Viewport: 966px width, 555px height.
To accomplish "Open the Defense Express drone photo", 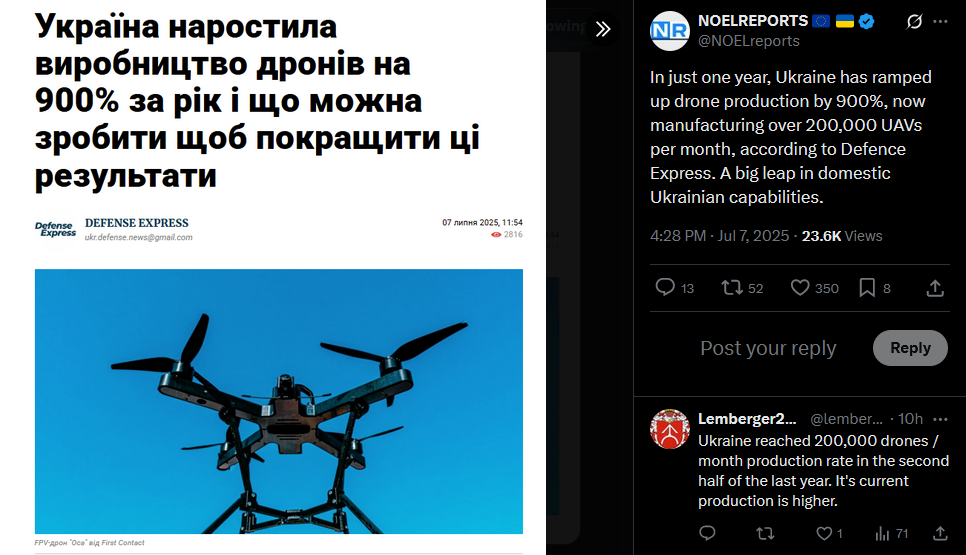I will [x=278, y=401].
